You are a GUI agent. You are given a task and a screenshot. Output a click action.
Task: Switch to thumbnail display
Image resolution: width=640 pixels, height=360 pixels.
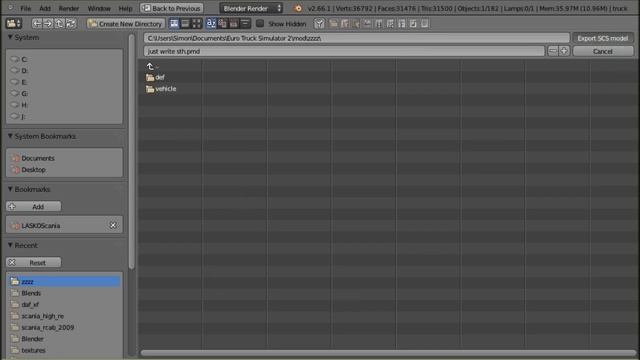tap(196, 24)
